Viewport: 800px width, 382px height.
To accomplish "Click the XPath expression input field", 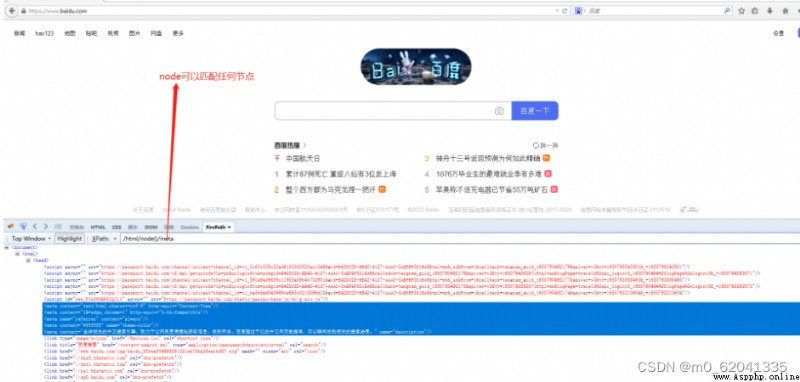I will [x=459, y=239].
